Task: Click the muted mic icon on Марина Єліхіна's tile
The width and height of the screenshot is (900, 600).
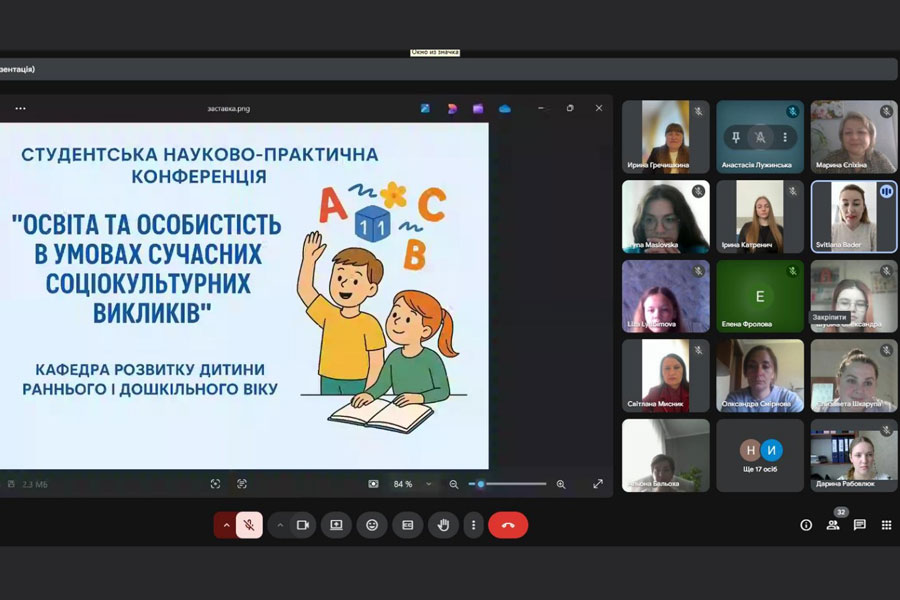Action: pyautogui.click(x=886, y=111)
